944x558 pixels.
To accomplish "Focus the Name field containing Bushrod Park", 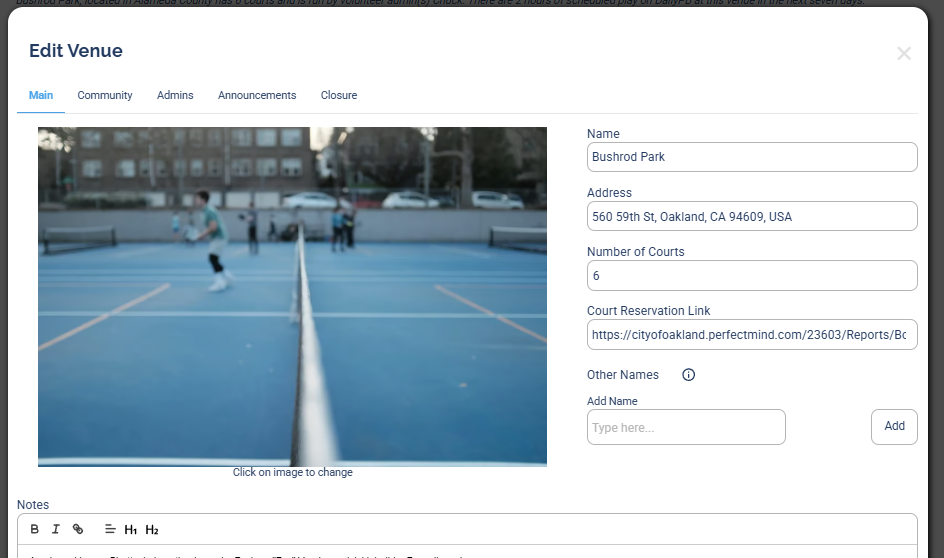I will pyautogui.click(x=752, y=157).
